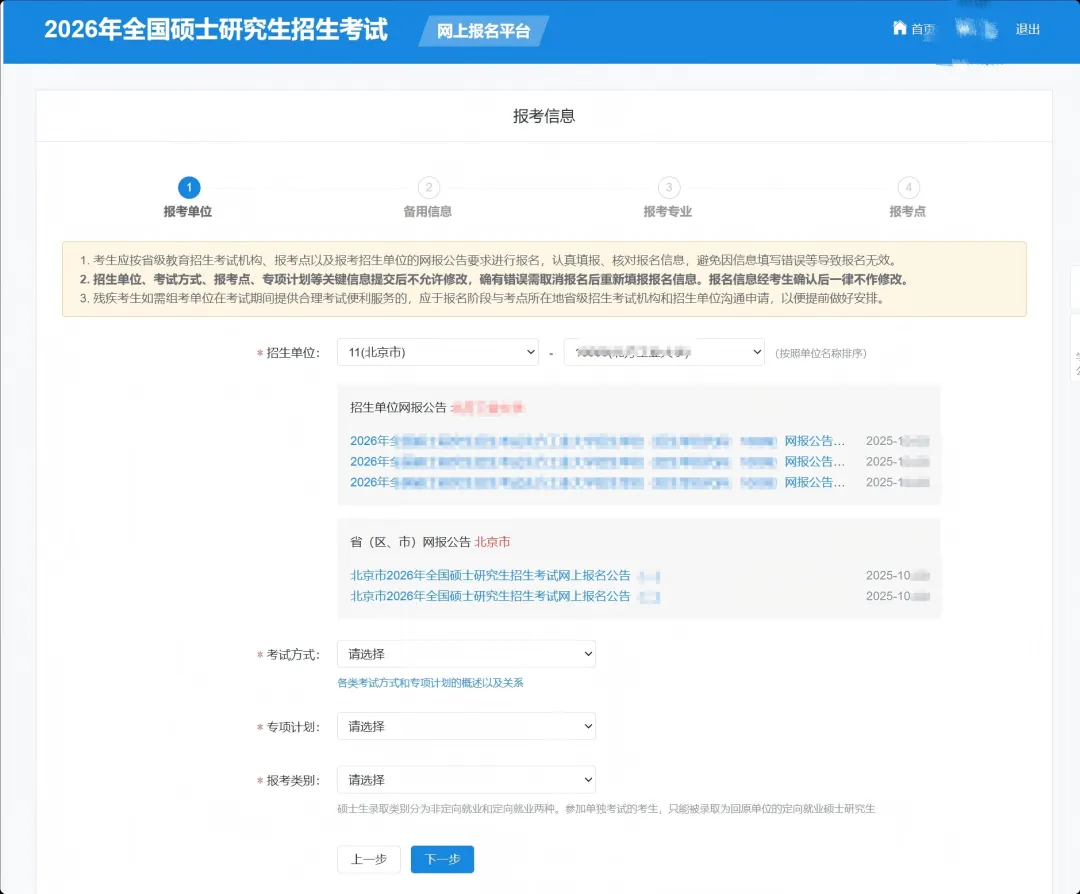Open the province dropdown showing 11(北京市)

tap(437, 352)
